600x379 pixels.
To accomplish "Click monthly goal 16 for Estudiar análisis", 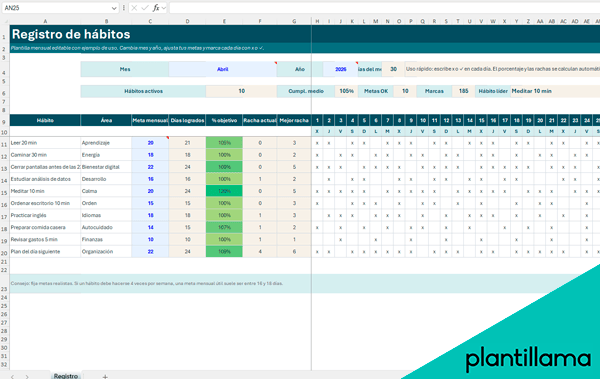I will 150,179.
